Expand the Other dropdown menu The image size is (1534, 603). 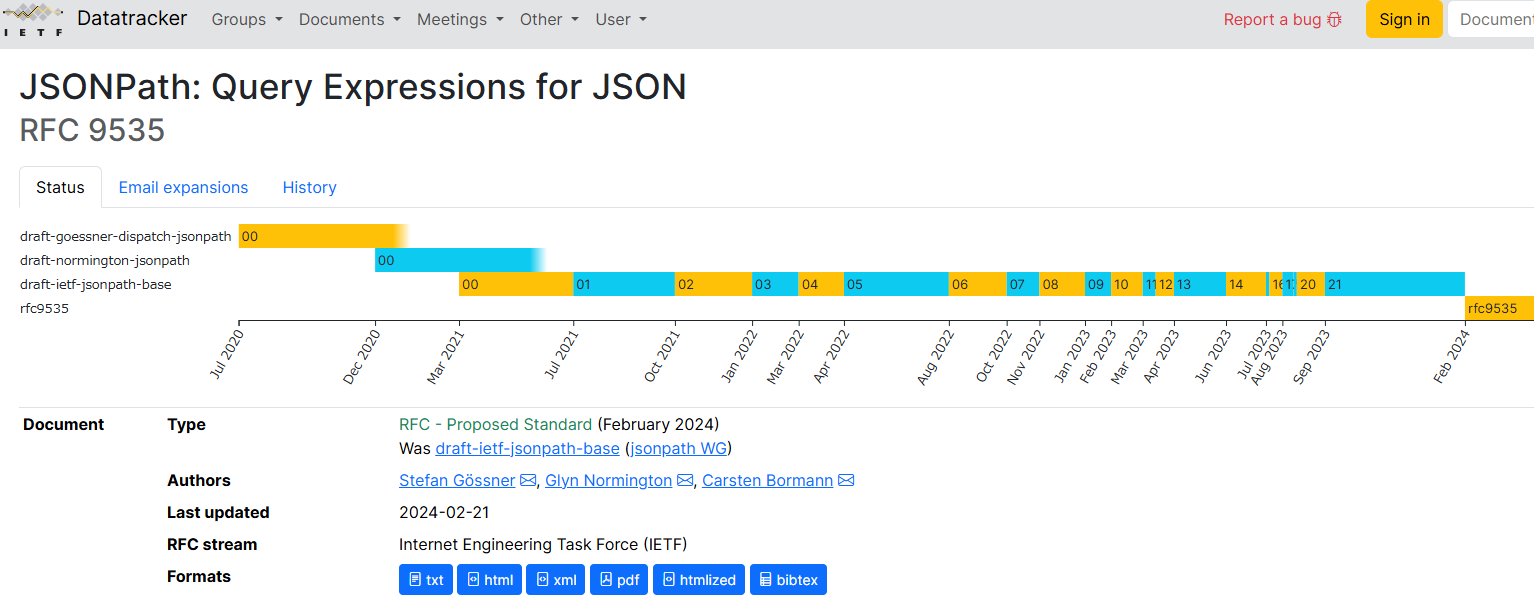(x=549, y=19)
